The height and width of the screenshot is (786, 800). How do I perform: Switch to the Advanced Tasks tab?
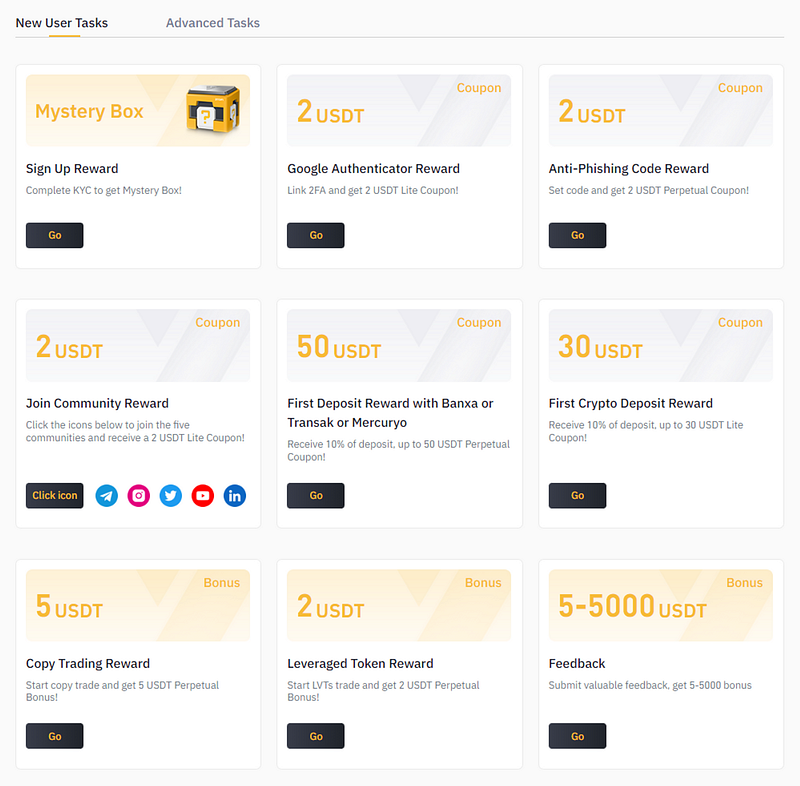213,23
